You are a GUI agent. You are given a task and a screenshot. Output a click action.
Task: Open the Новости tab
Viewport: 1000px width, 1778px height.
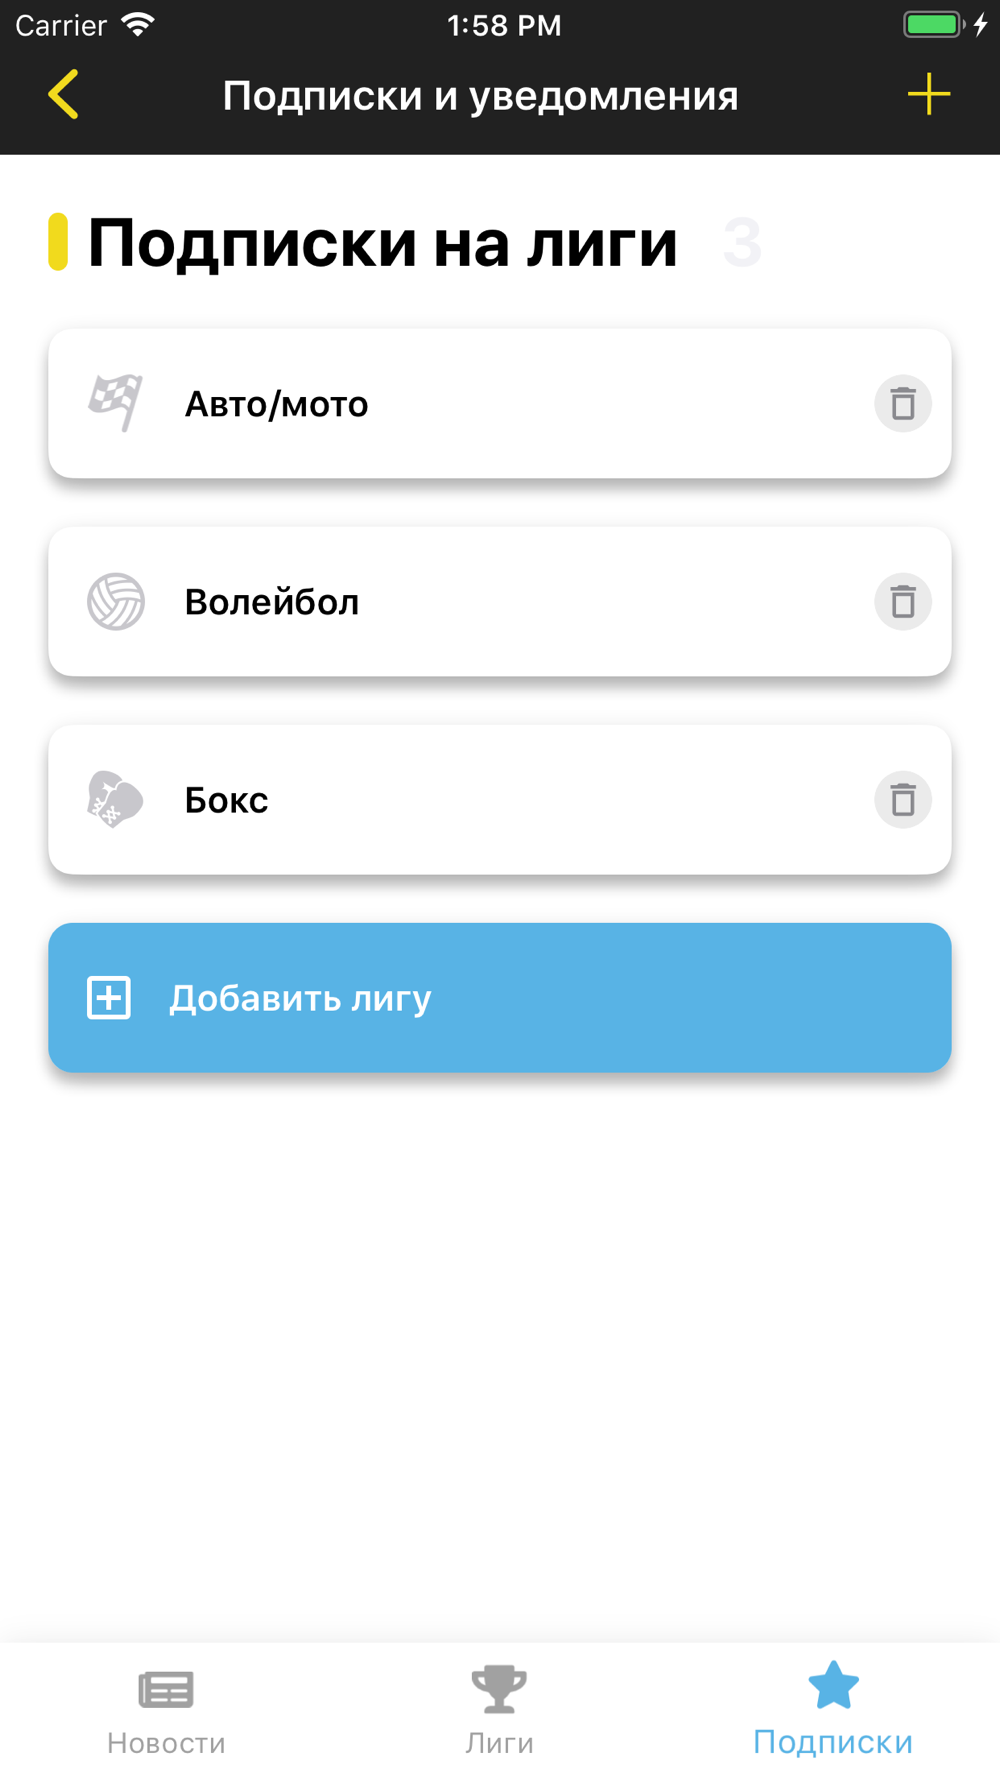pyautogui.click(x=166, y=1711)
